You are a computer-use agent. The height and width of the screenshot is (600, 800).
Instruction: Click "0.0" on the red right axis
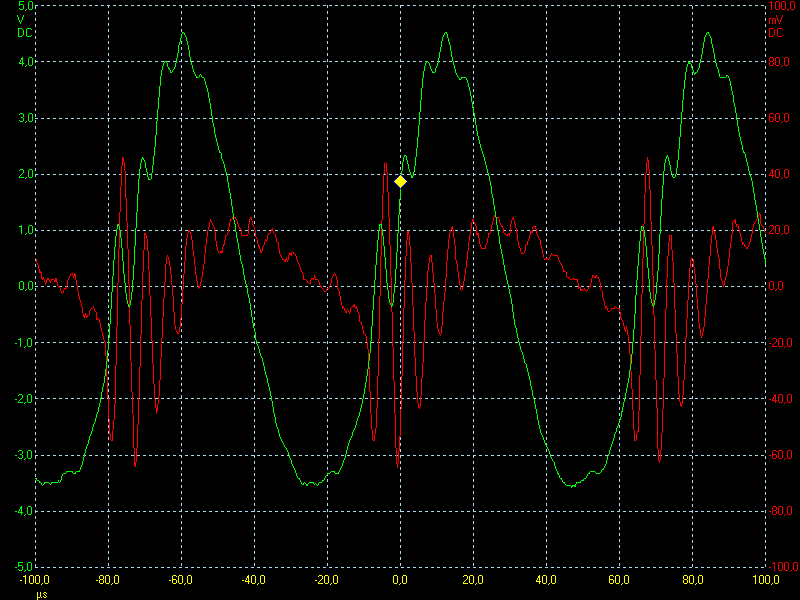(775, 286)
